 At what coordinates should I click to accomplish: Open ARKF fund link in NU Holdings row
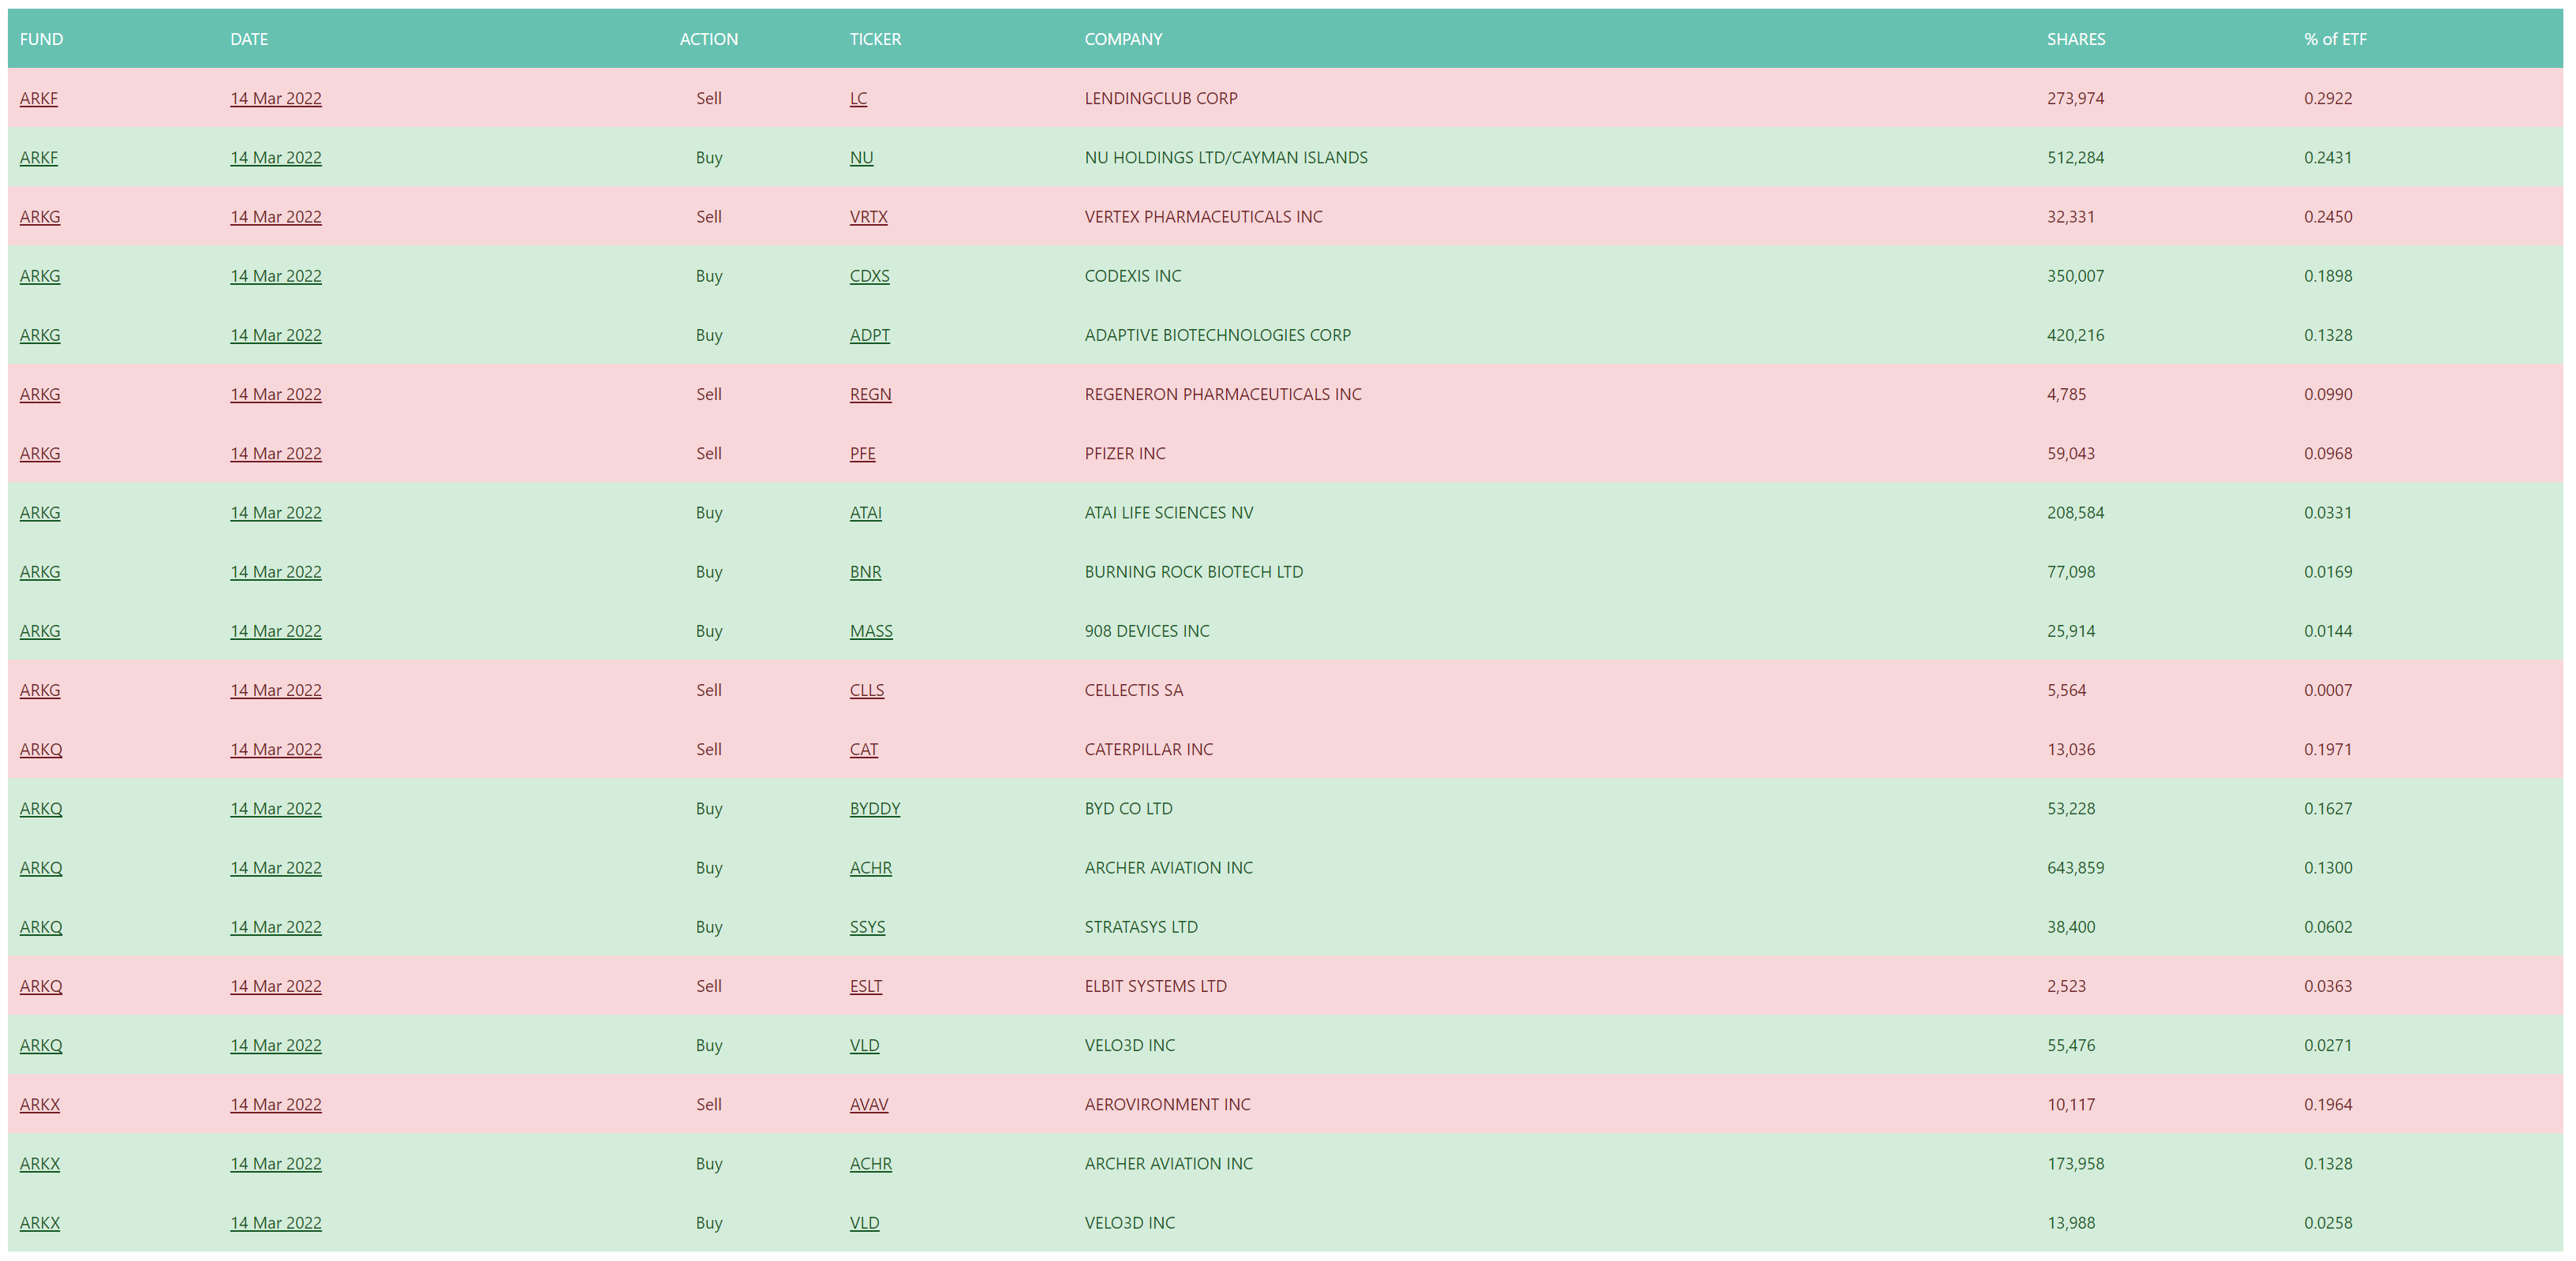coord(39,157)
